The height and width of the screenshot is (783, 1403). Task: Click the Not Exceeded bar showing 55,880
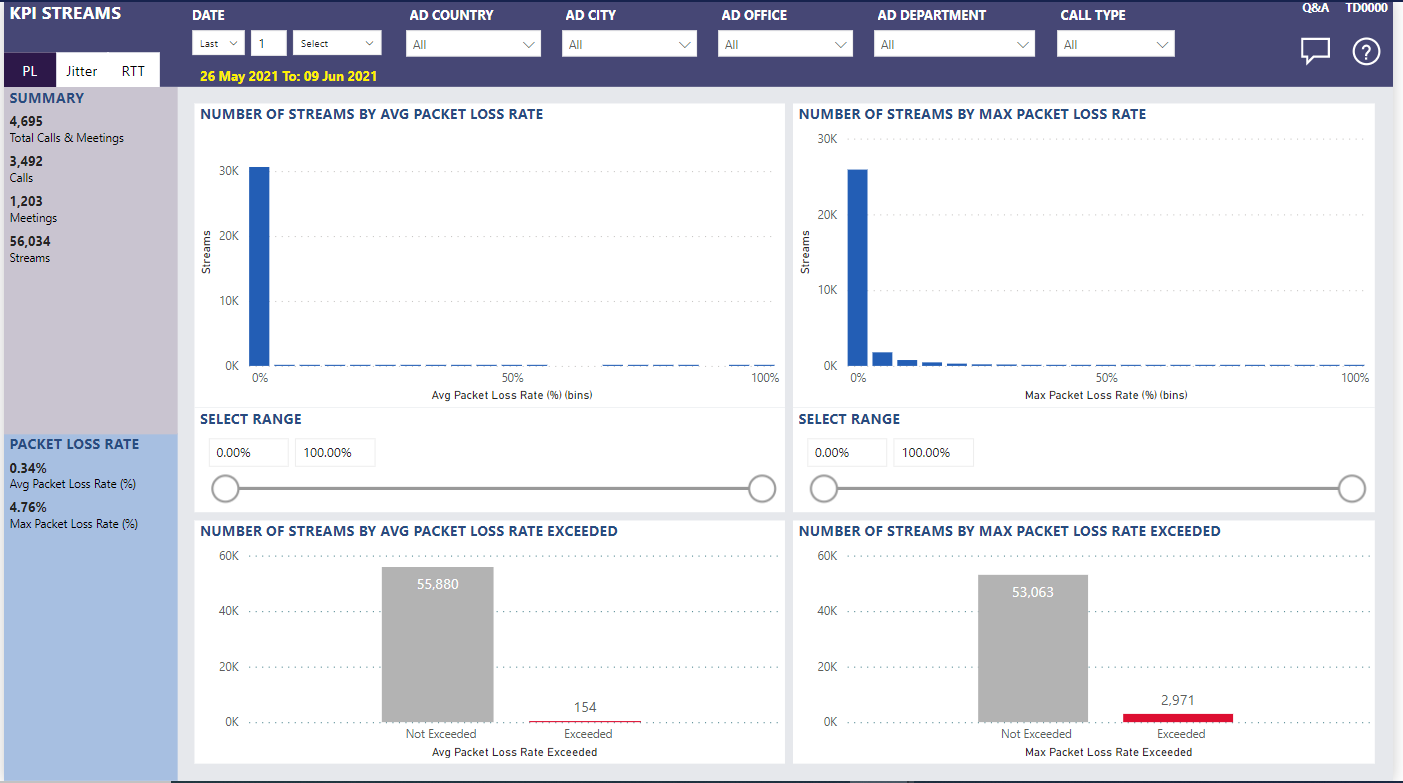(438, 645)
